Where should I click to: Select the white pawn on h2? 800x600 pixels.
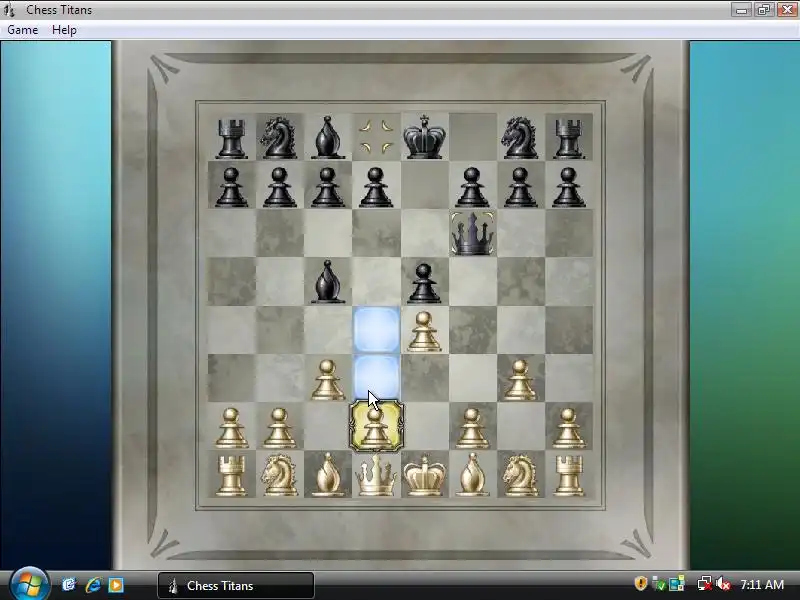tap(568, 428)
